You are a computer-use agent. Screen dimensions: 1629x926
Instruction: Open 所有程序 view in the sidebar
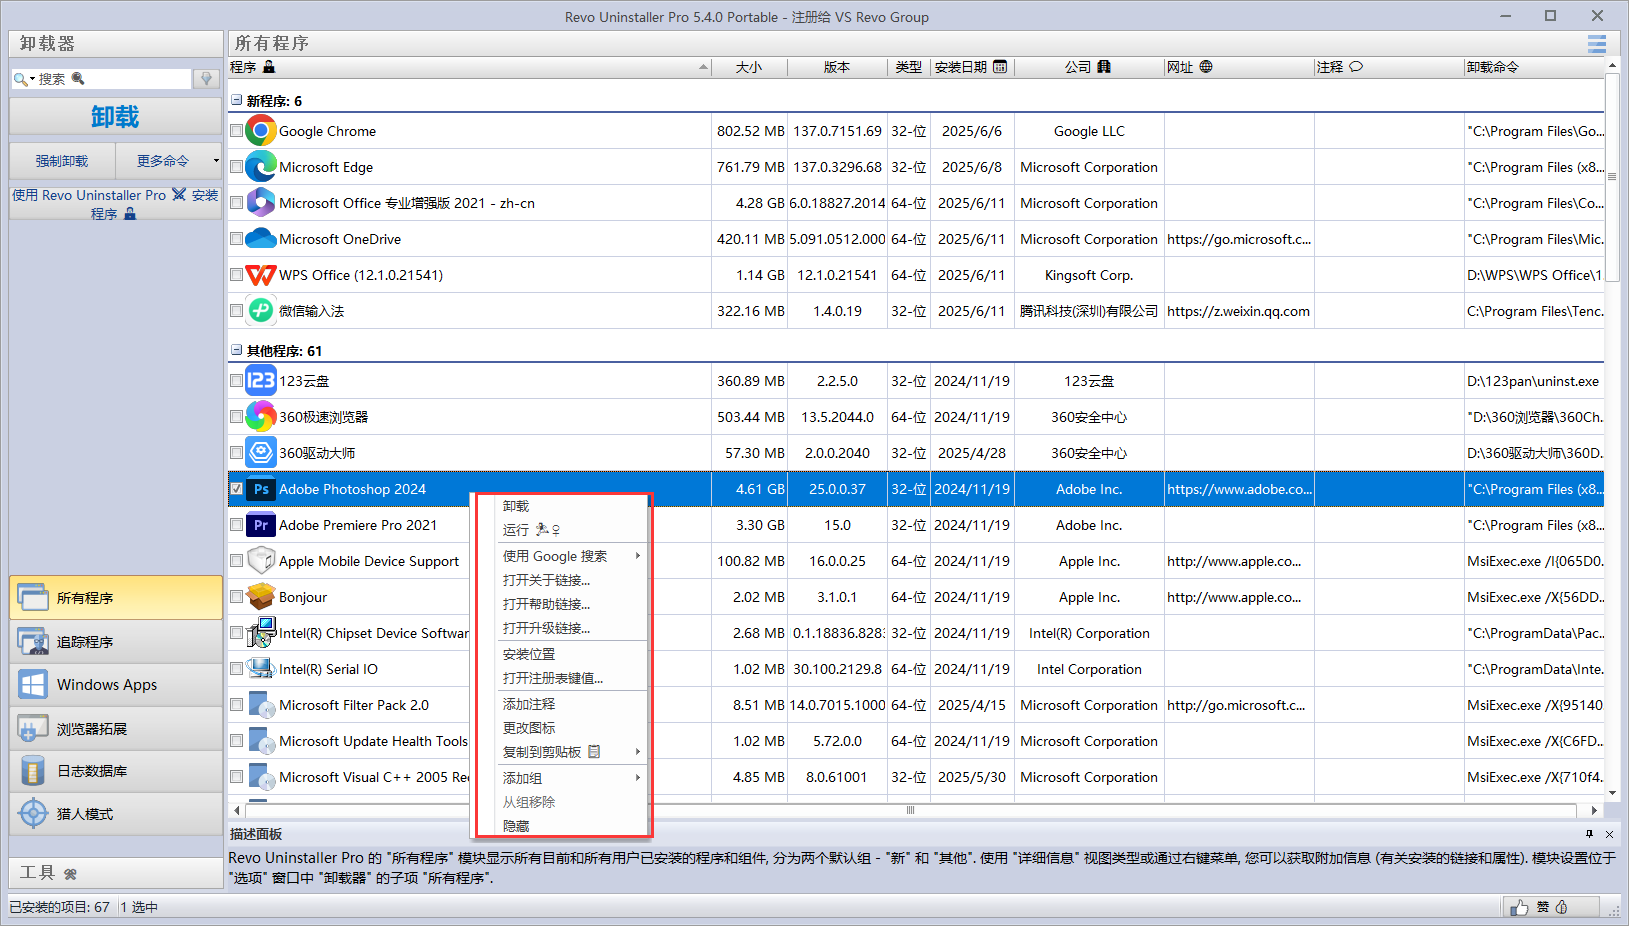(116, 598)
